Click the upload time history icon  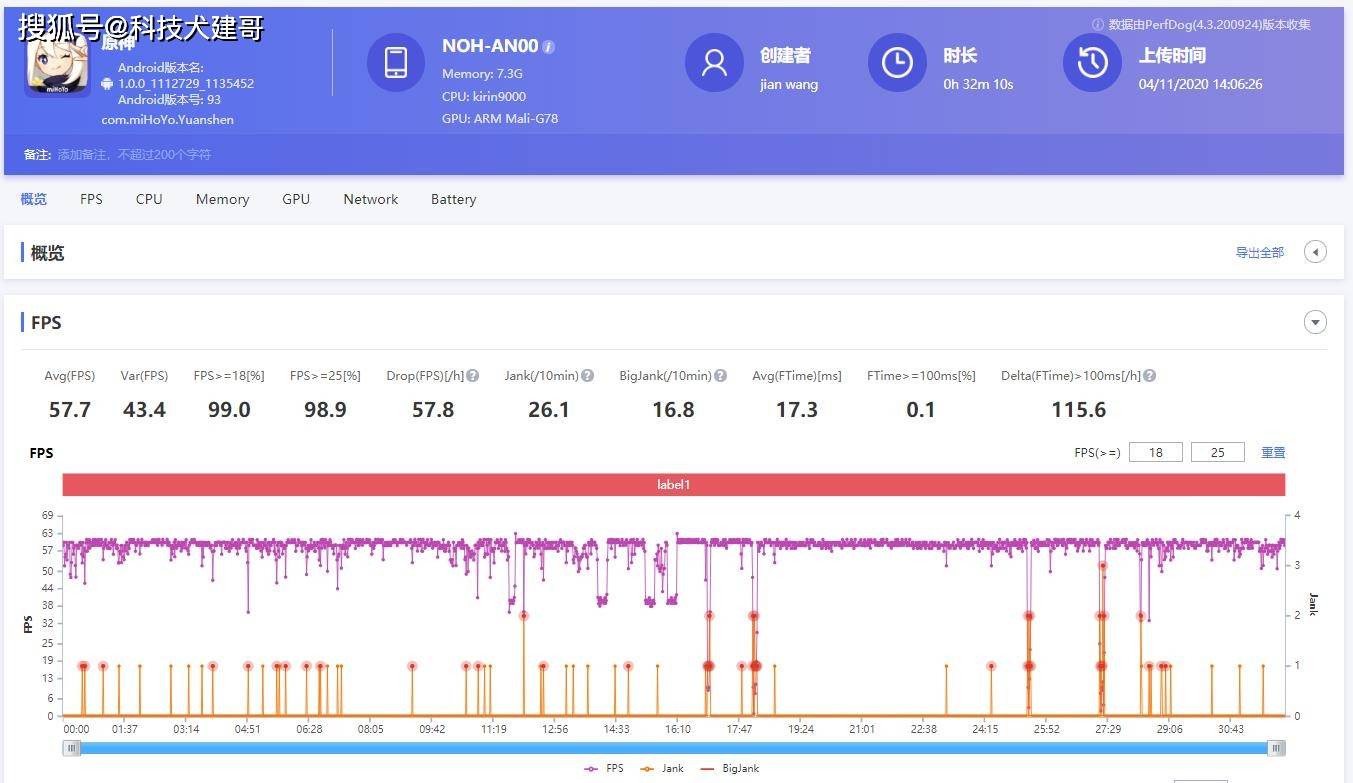pos(1092,62)
